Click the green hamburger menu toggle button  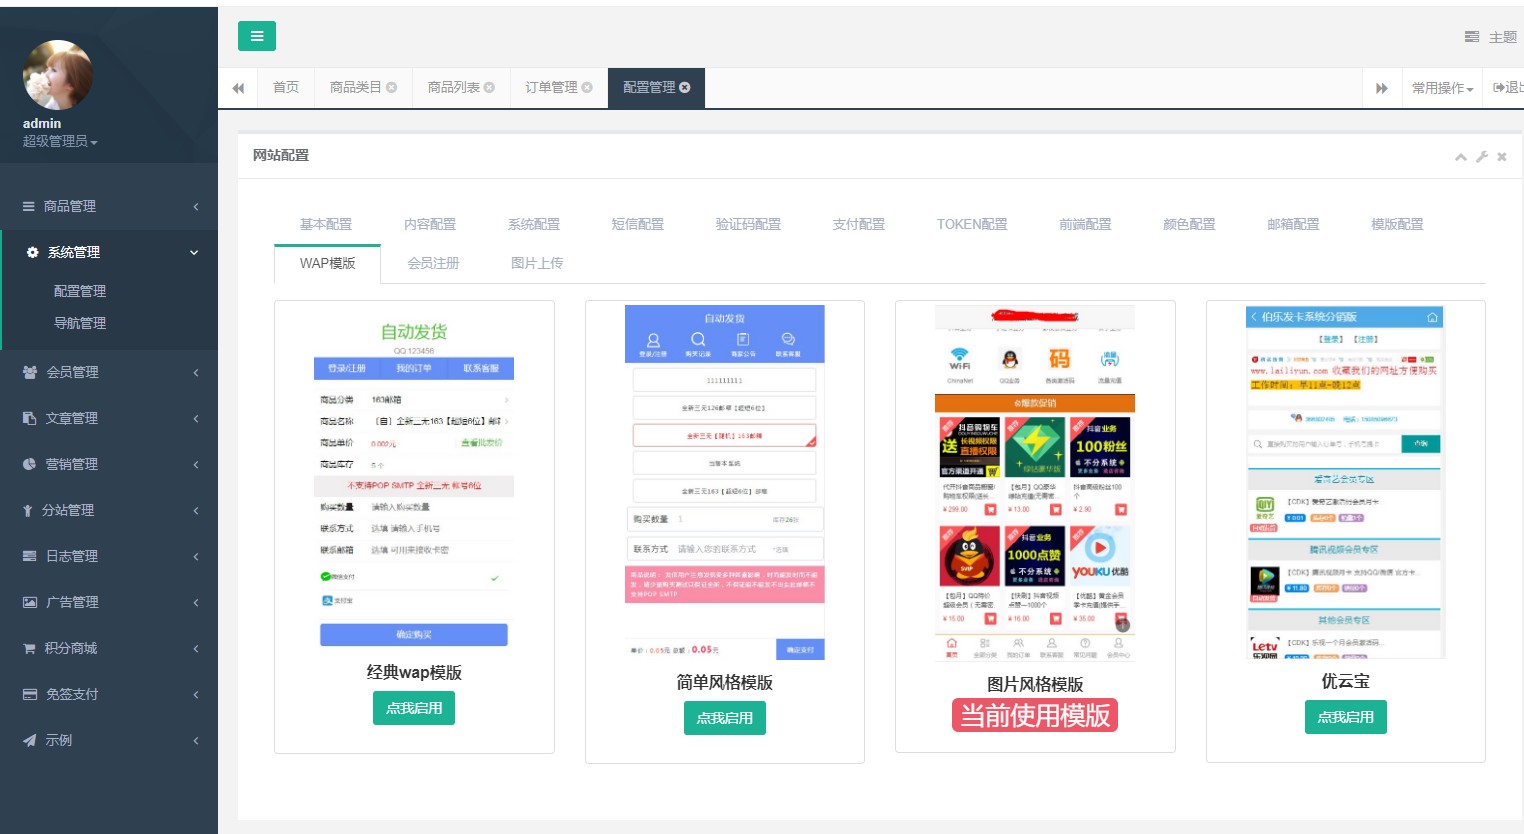tap(257, 36)
